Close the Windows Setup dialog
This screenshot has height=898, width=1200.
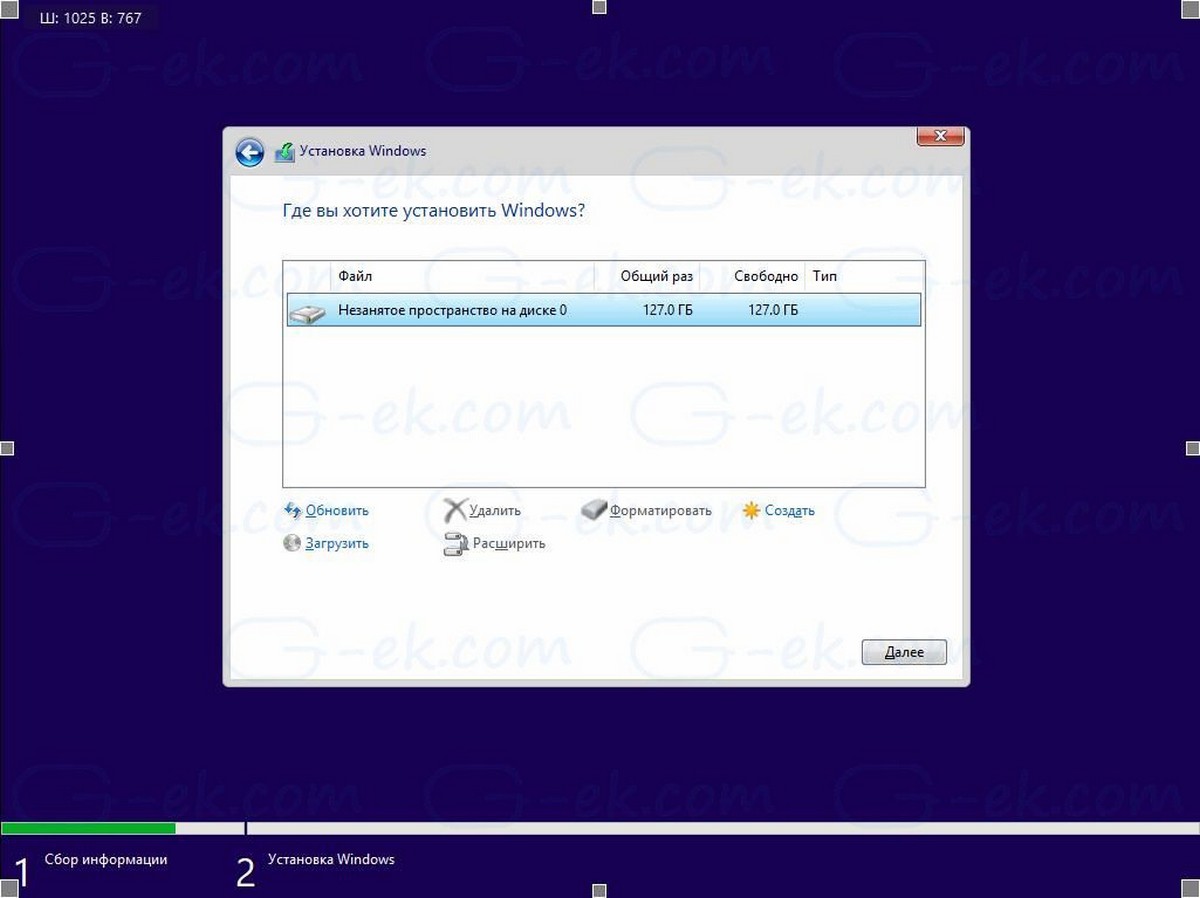coord(940,136)
